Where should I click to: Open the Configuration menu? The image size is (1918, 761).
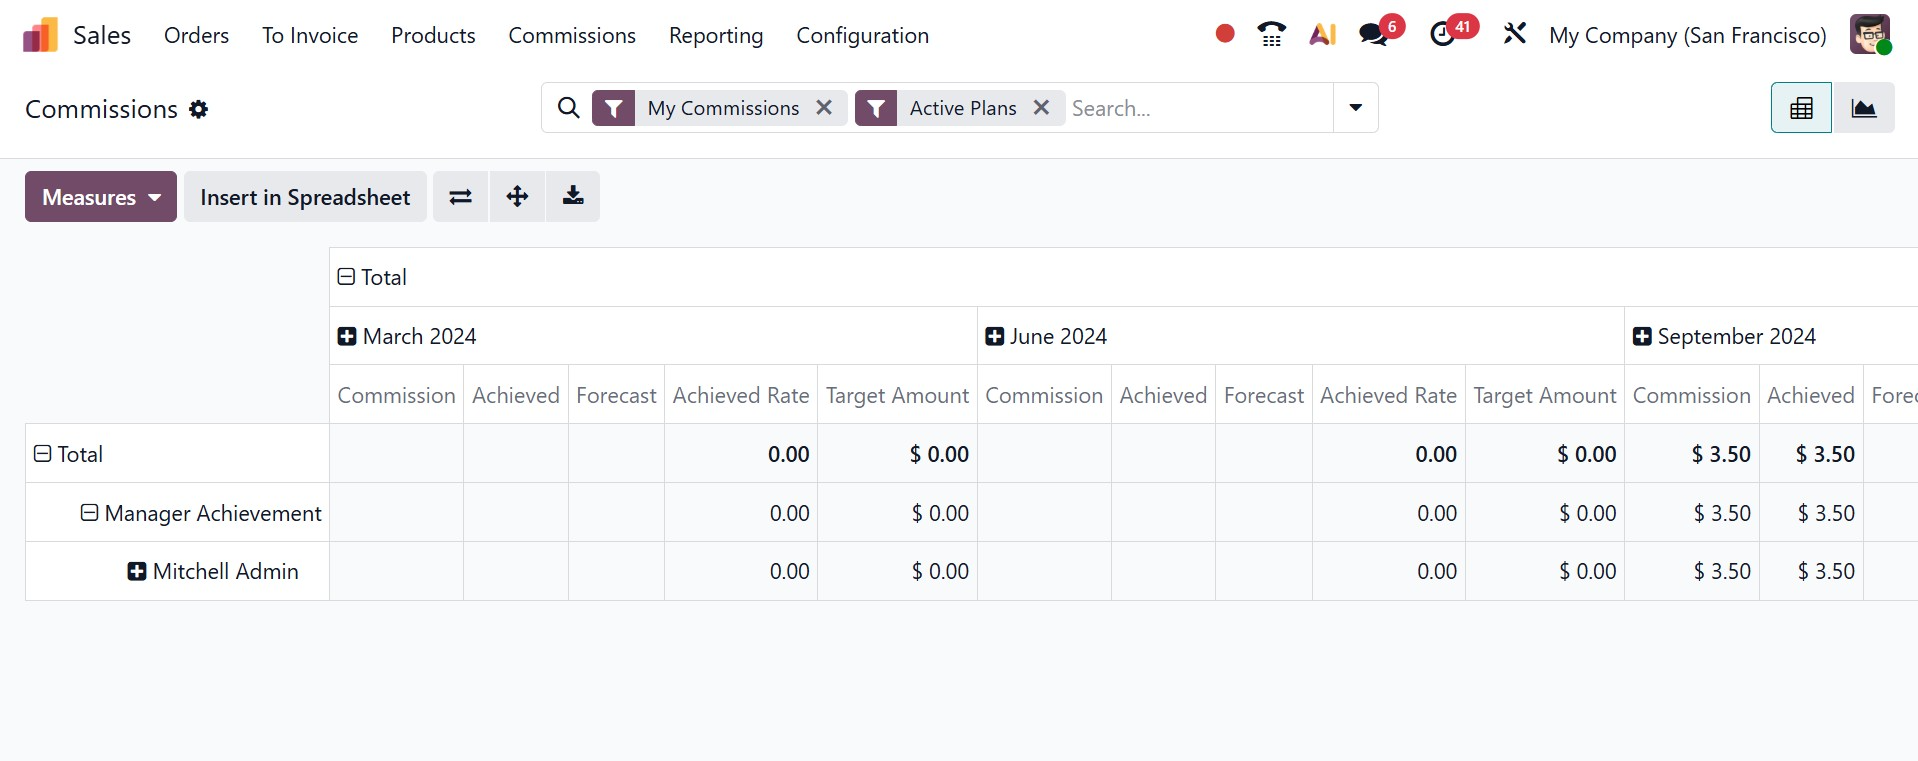(x=862, y=36)
